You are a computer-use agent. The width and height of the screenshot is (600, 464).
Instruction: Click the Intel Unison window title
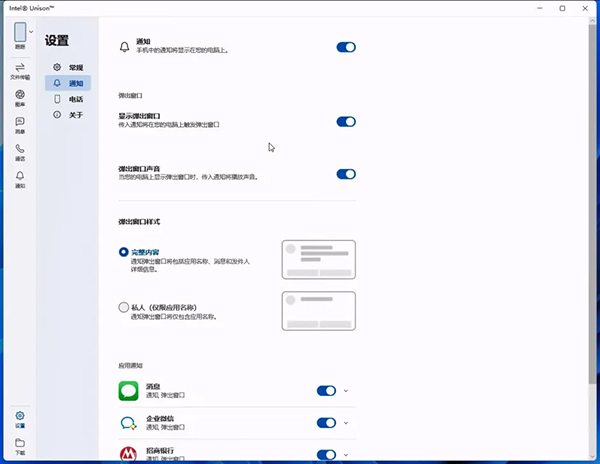[x=32, y=8]
